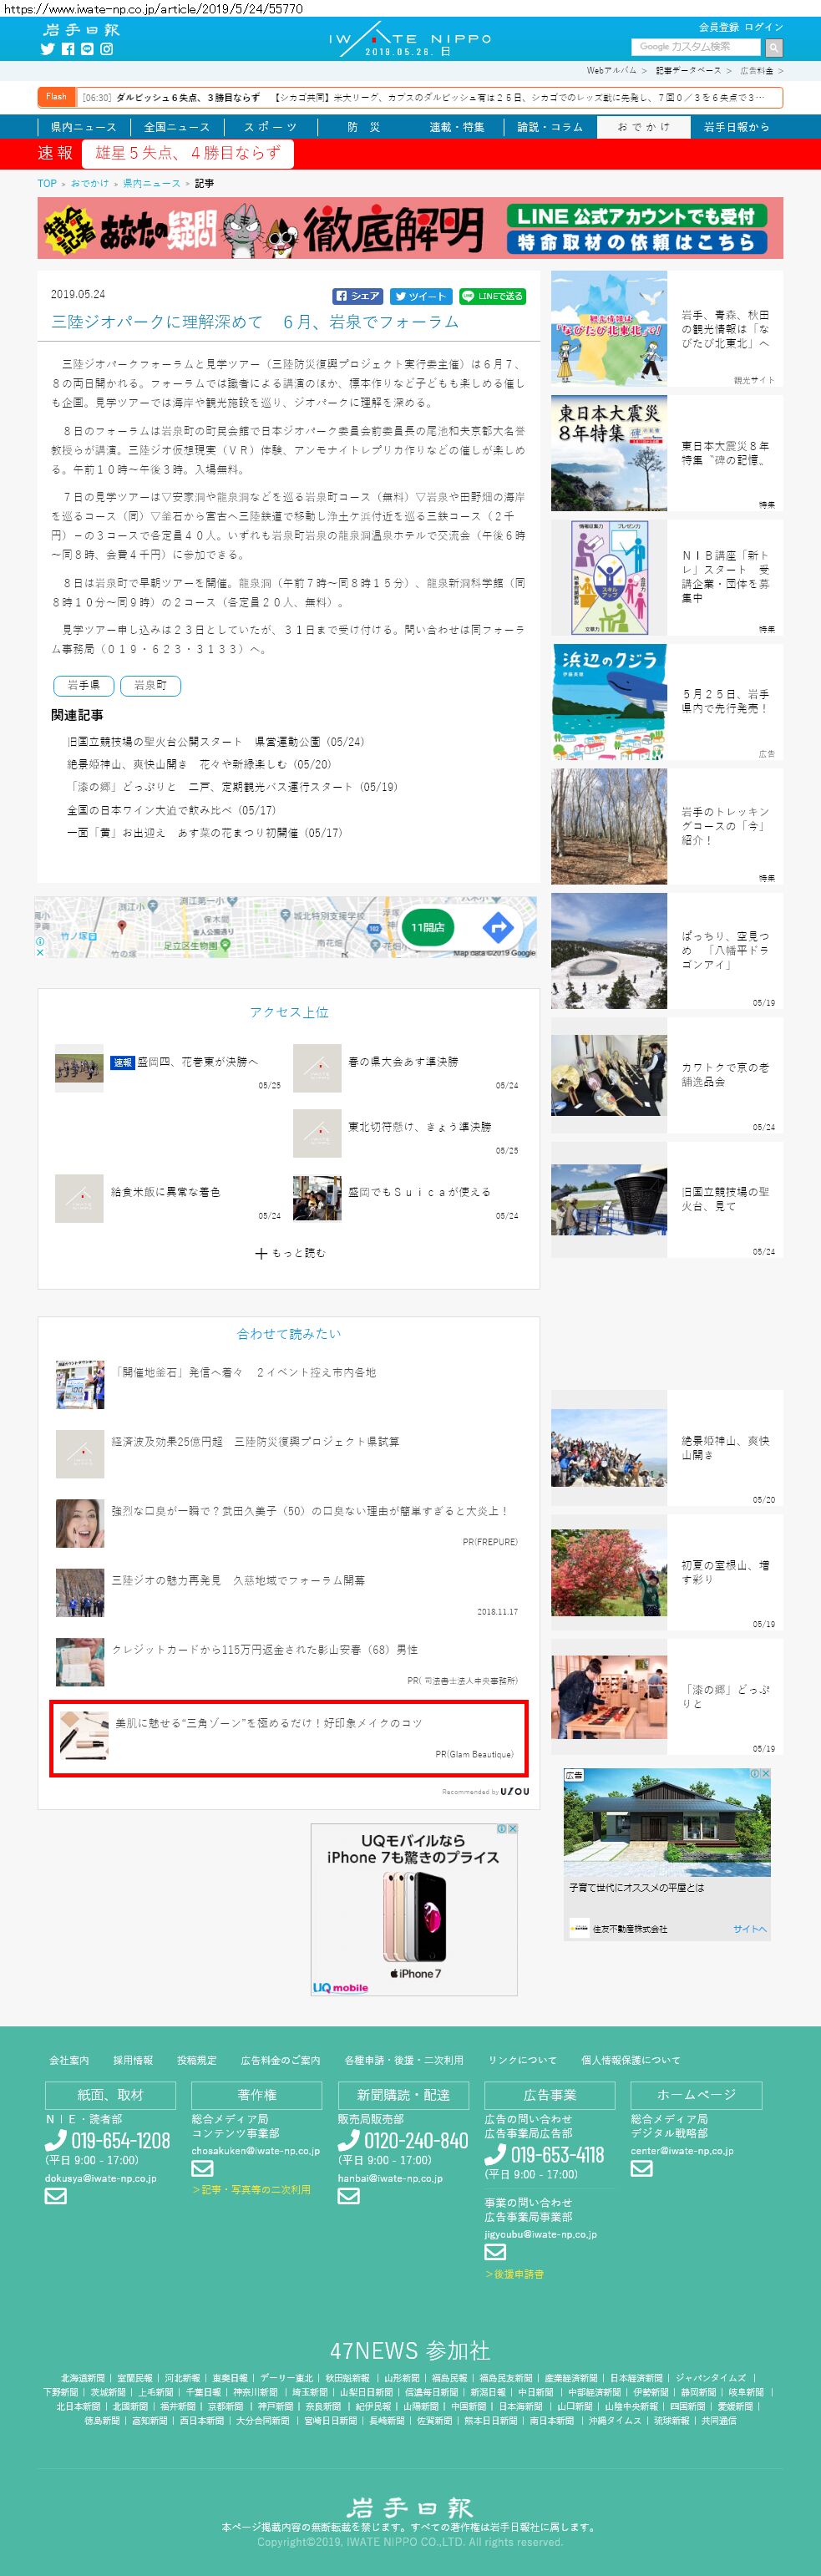The height and width of the screenshot is (2576, 821).
Task: Click footer 採用情報 link
Action: [133, 2060]
